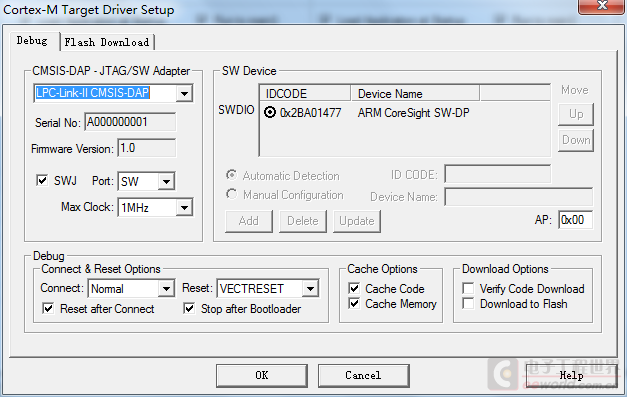The width and height of the screenshot is (627, 397).
Task: Enable Download to Flash checkbox
Action: coord(468,303)
